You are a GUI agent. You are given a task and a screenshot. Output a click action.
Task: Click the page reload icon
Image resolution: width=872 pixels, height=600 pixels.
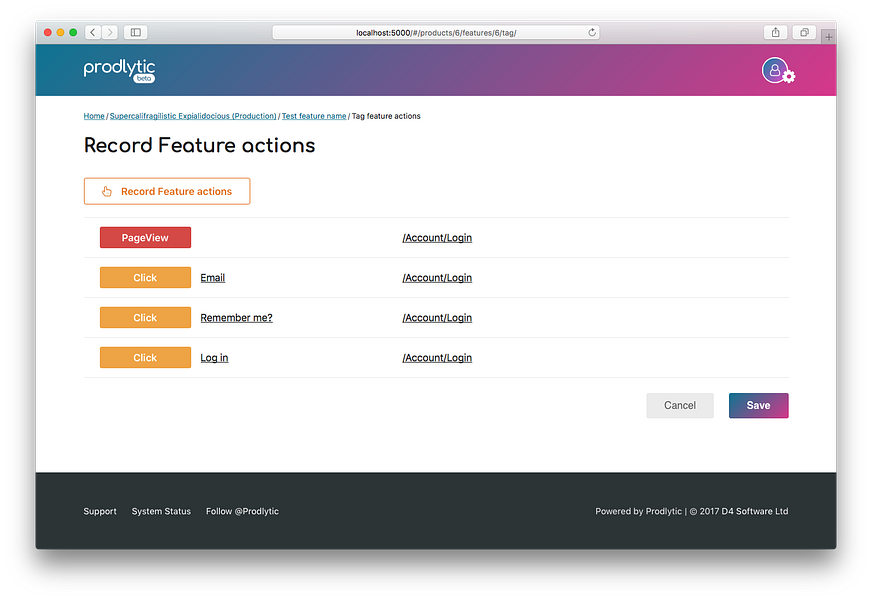click(x=592, y=33)
